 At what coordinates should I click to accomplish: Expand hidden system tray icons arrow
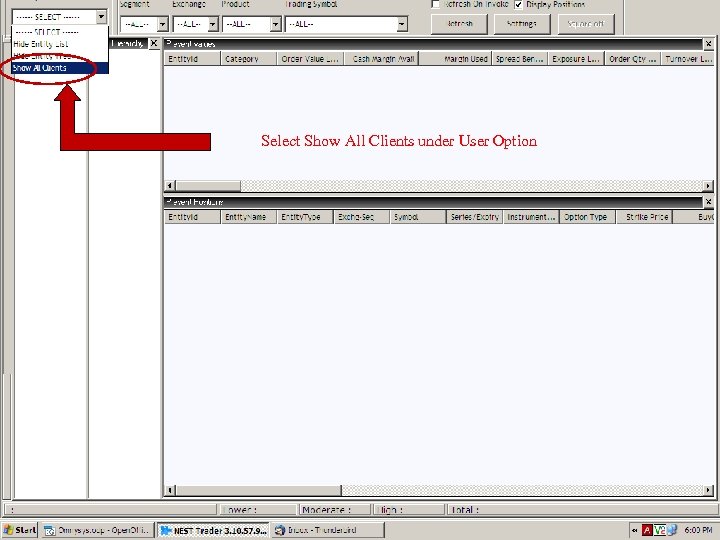click(x=635, y=530)
